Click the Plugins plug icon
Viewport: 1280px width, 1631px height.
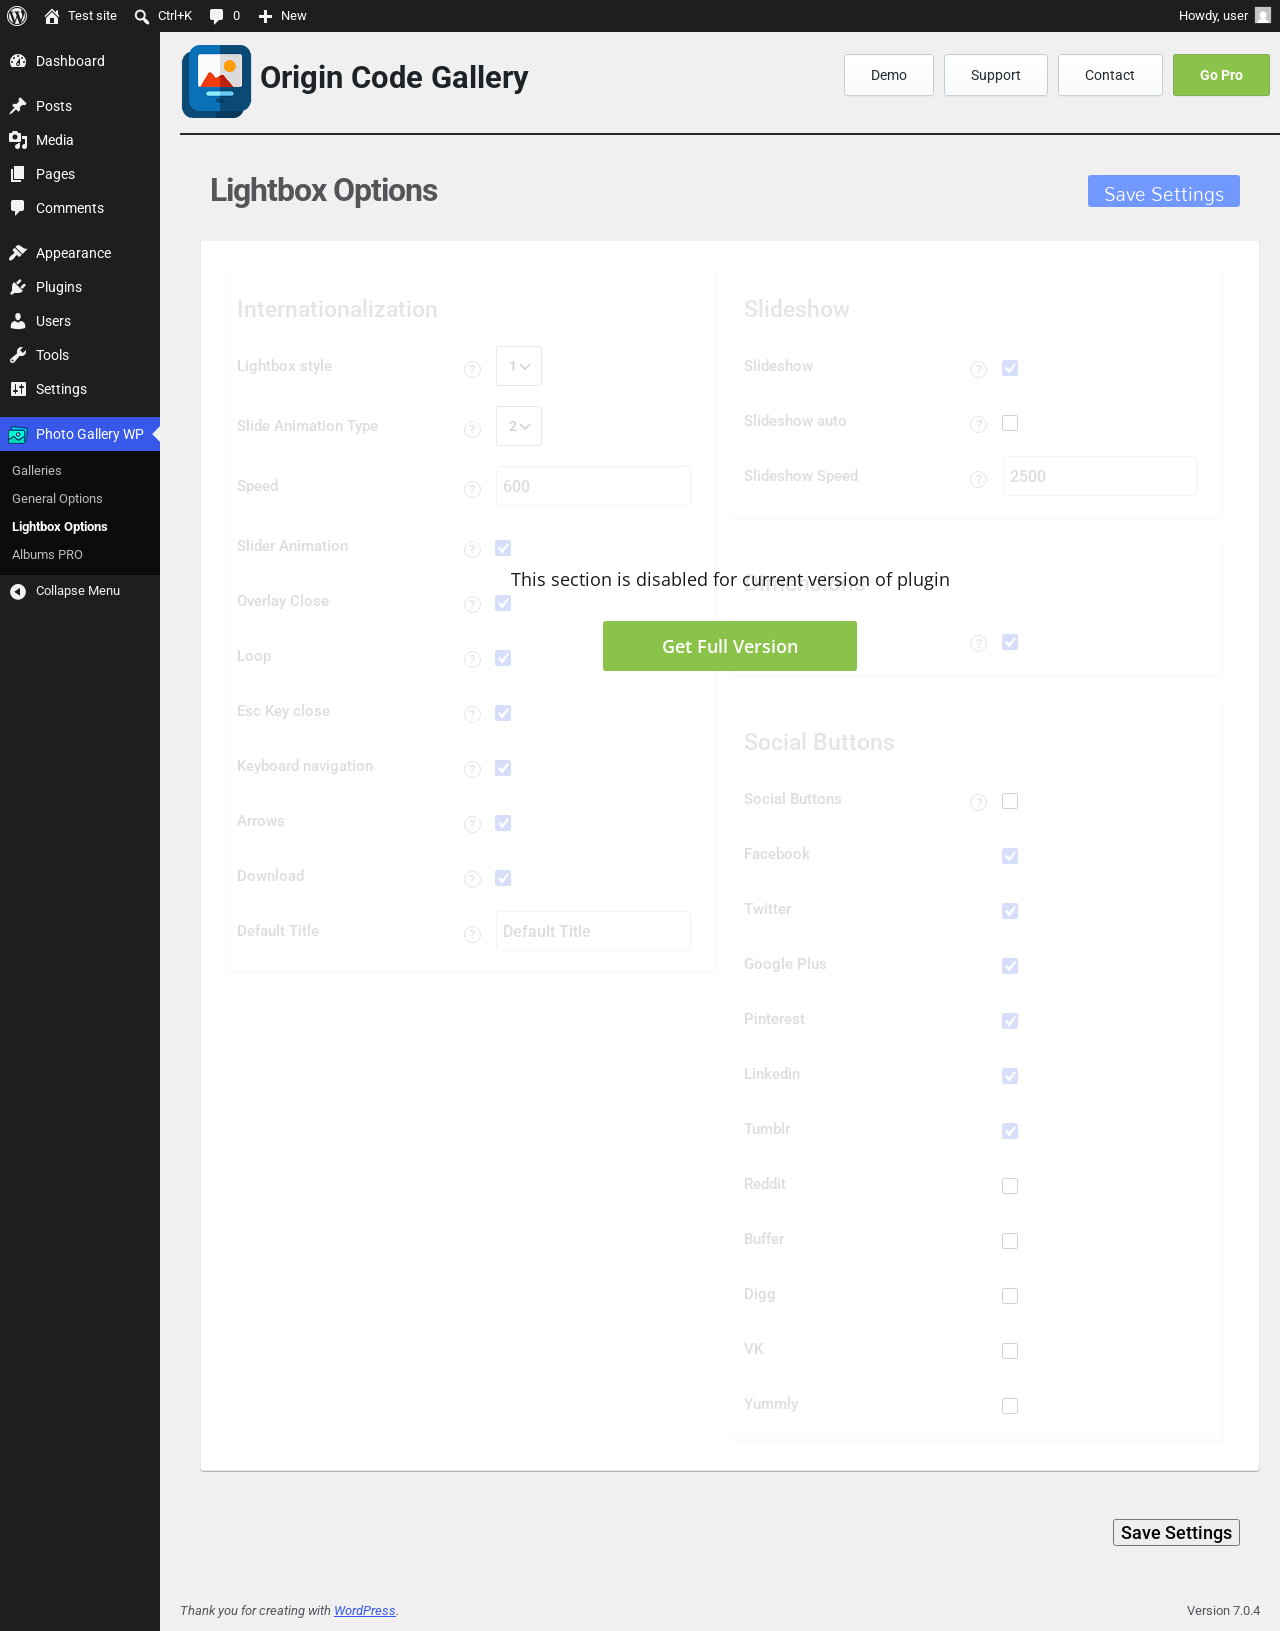point(18,287)
